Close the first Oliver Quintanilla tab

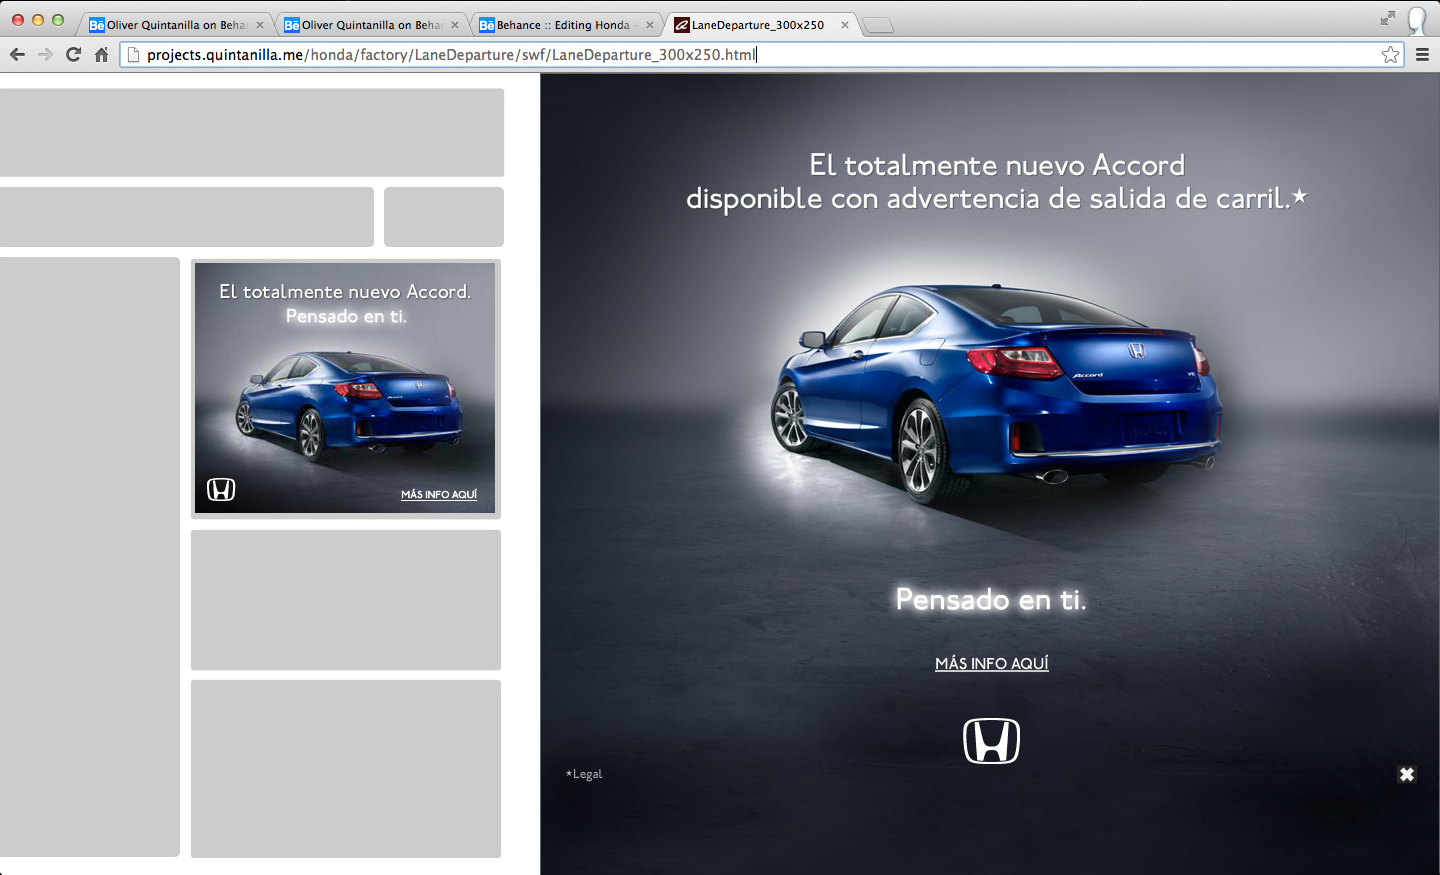(x=260, y=25)
